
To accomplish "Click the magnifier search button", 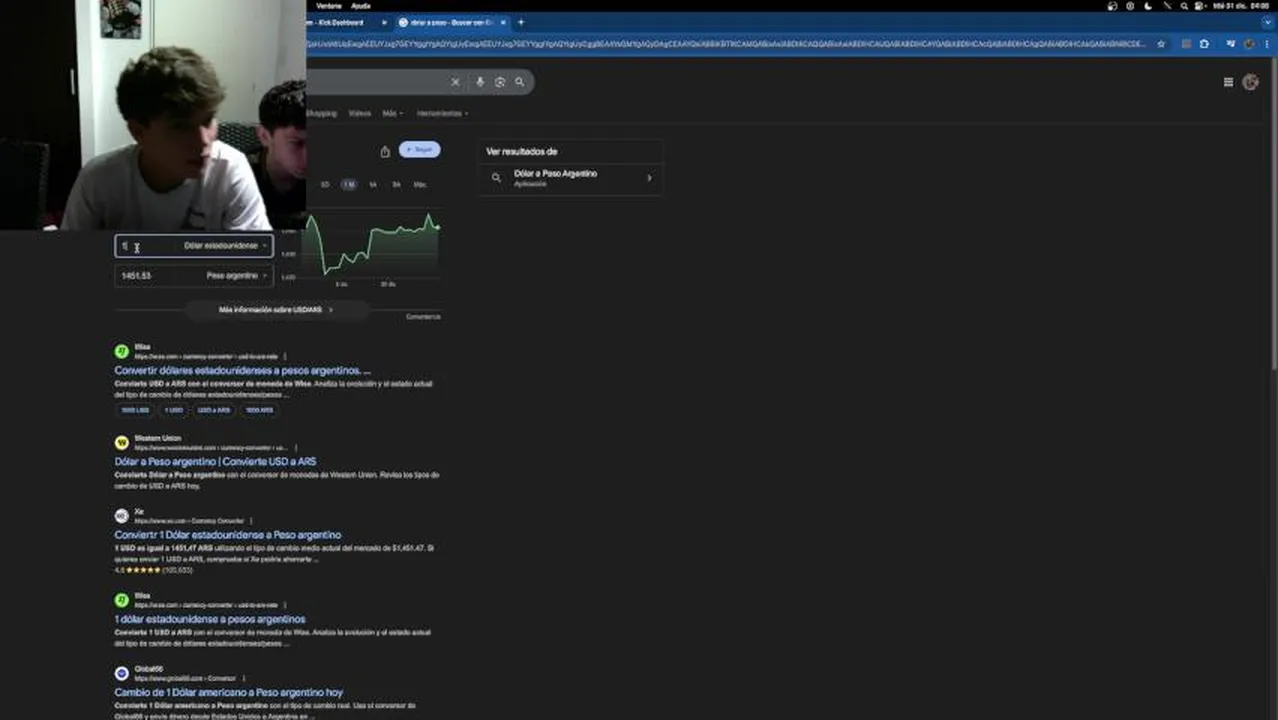I will (520, 82).
